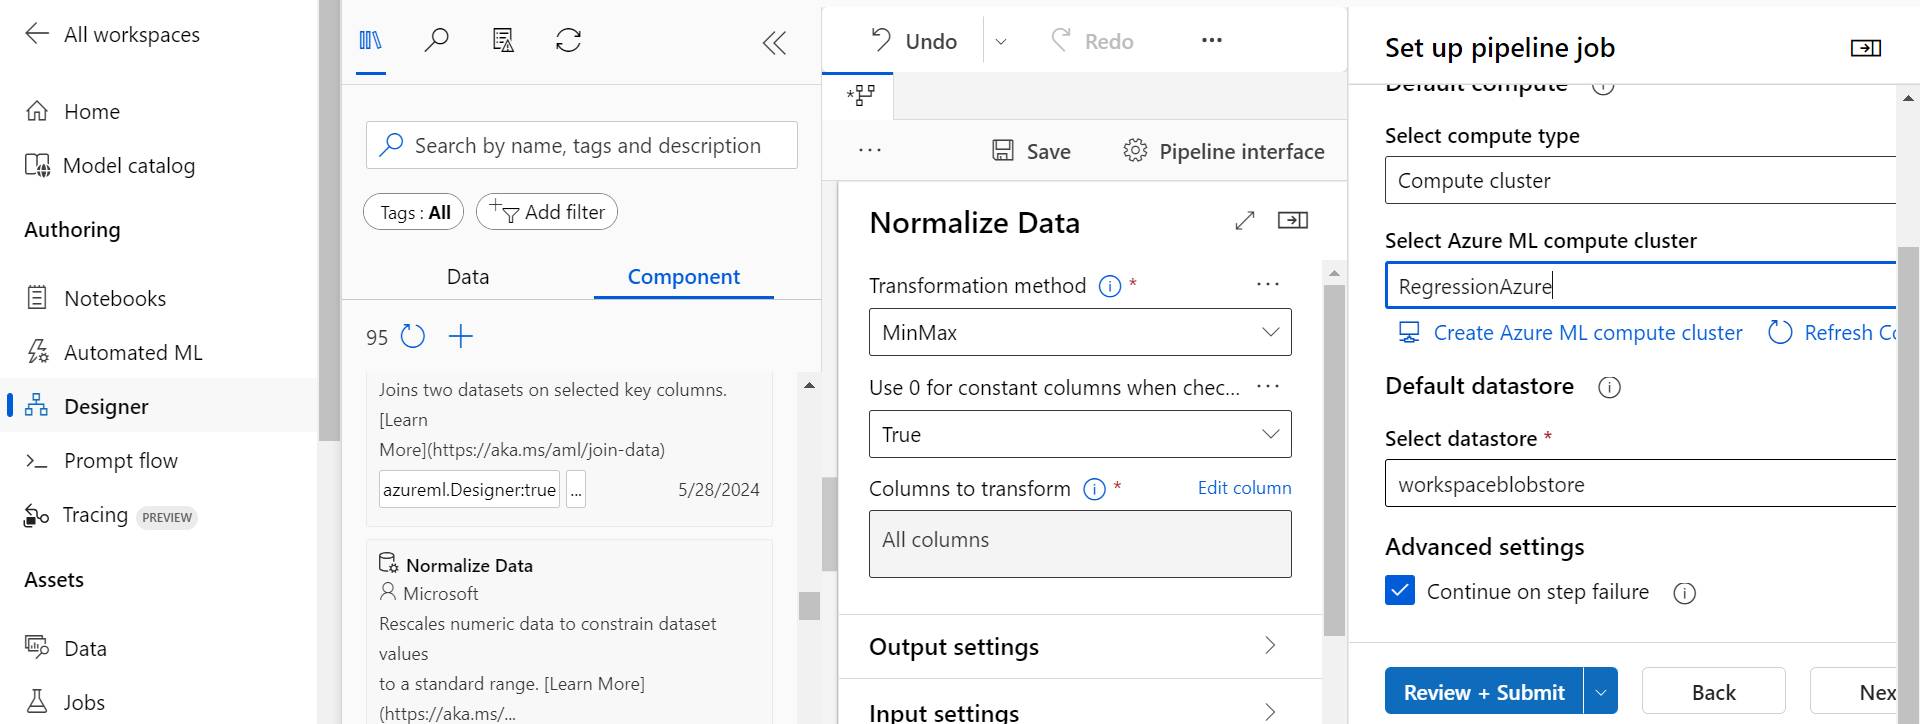Click the plus icon to add component
The width and height of the screenshot is (1920, 724).
tap(461, 336)
